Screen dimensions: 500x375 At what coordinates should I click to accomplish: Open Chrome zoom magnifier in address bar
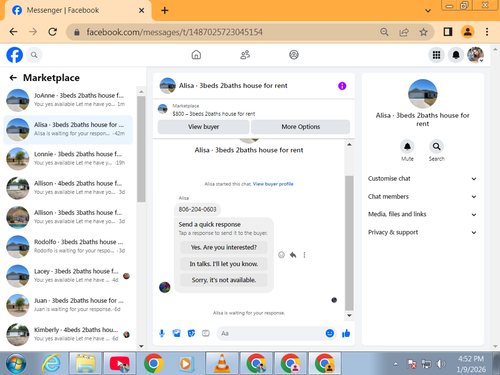pyautogui.click(x=384, y=32)
